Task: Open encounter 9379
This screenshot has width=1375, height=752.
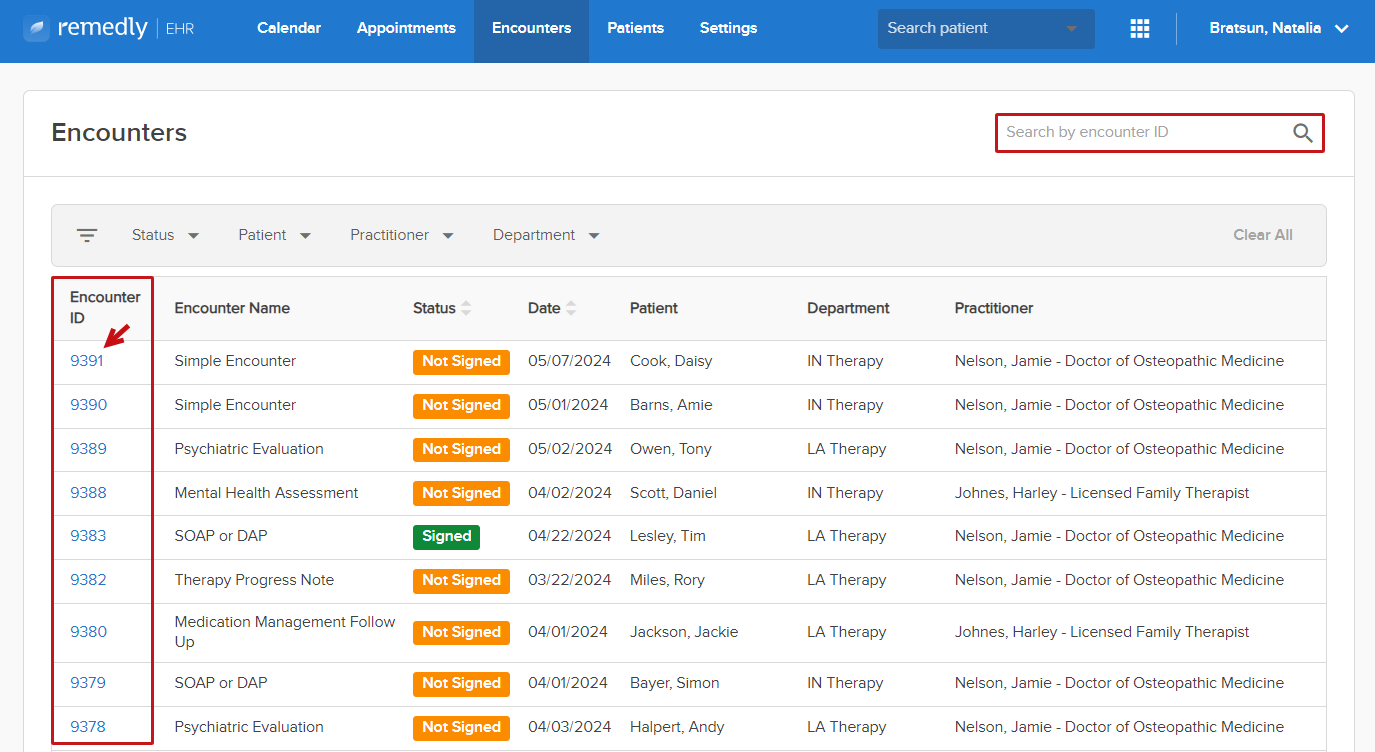Action: tap(88, 683)
